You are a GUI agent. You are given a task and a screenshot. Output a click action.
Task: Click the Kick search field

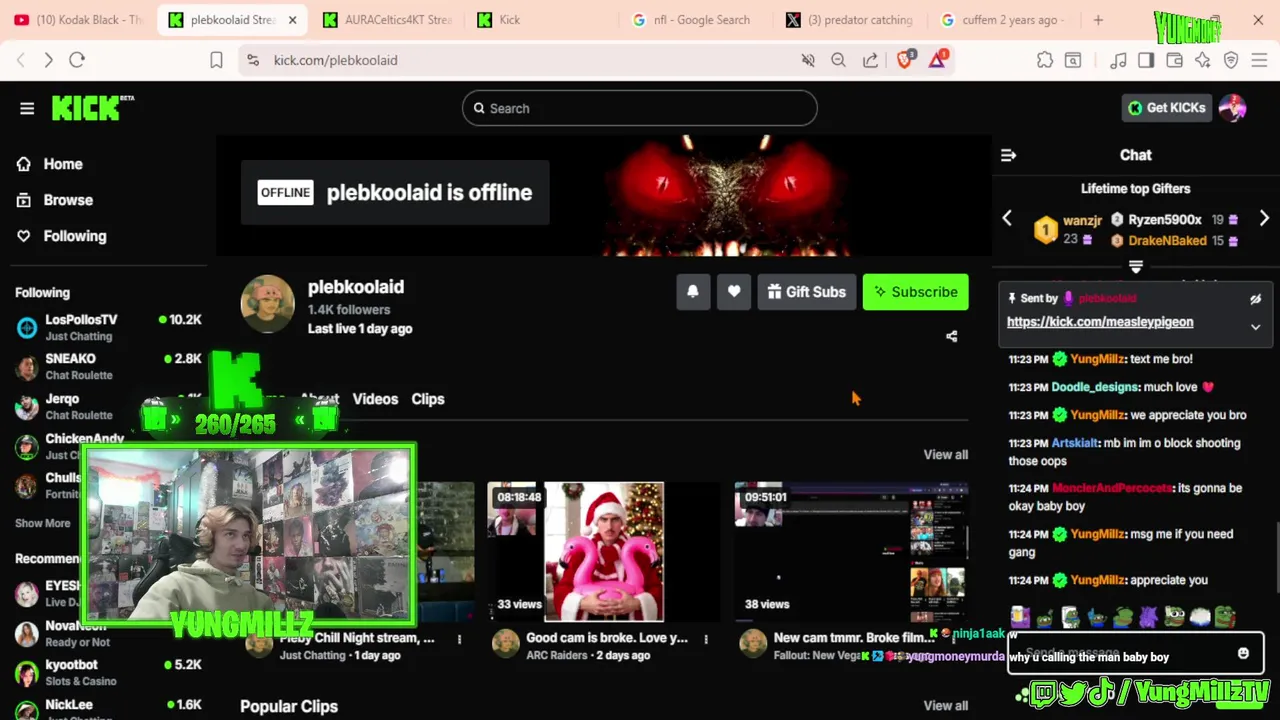coord(640,108)
